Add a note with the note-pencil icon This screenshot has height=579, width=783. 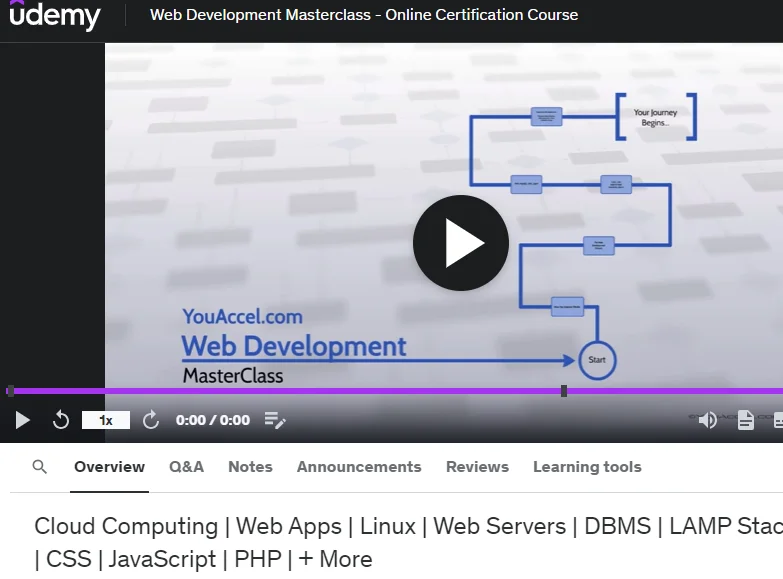click(275, 420)
